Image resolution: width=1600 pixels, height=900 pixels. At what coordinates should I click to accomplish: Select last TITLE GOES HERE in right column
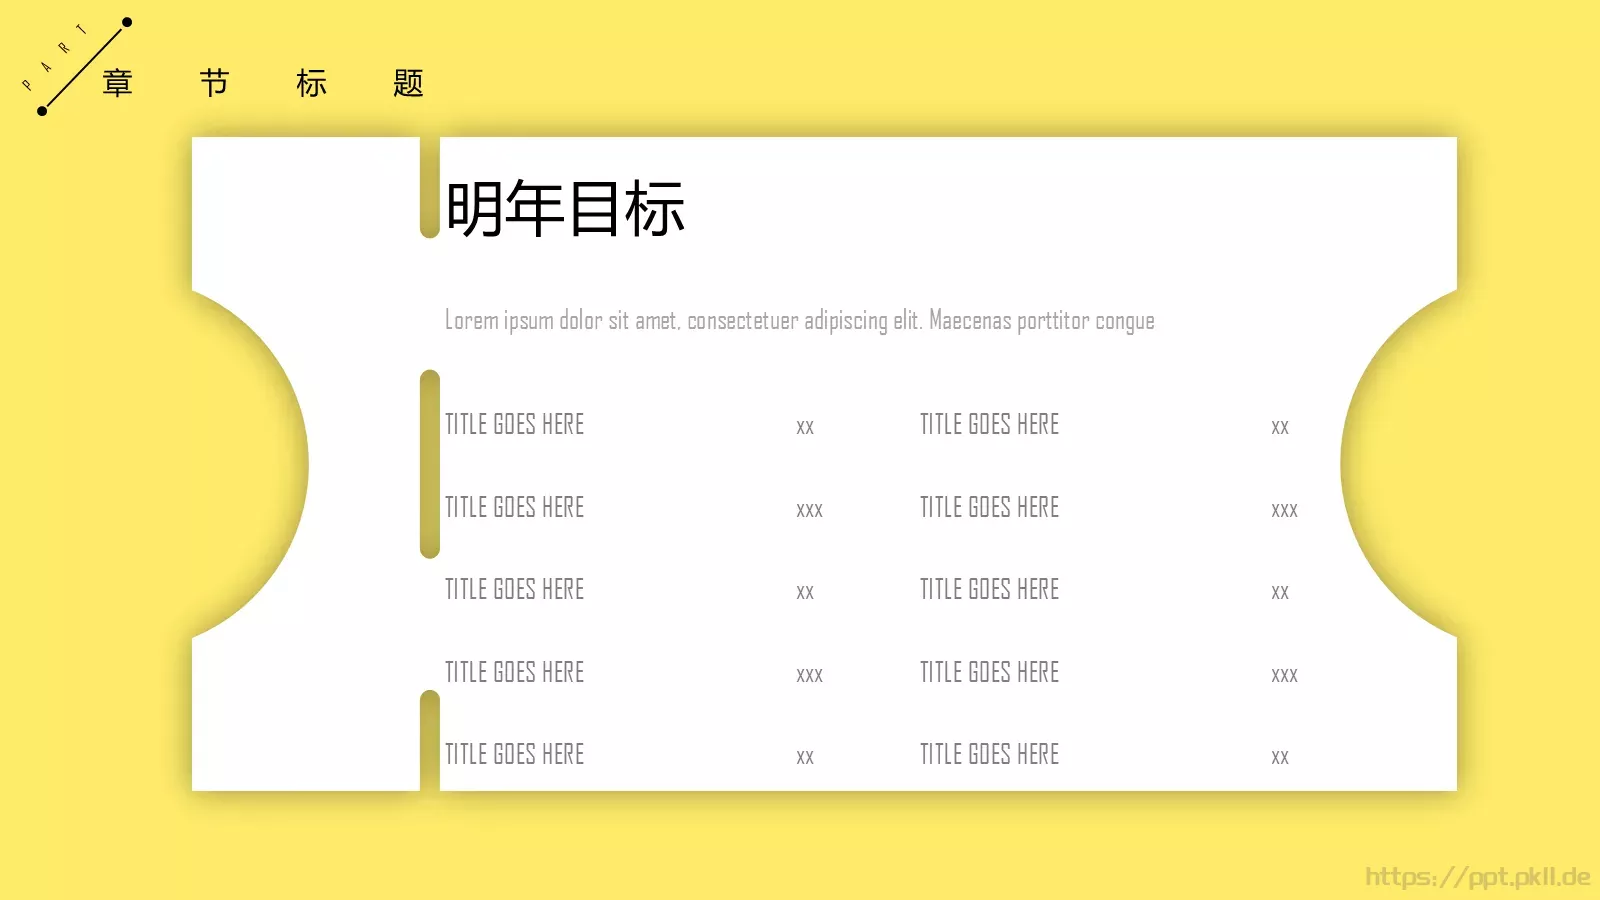pos(989,754)
